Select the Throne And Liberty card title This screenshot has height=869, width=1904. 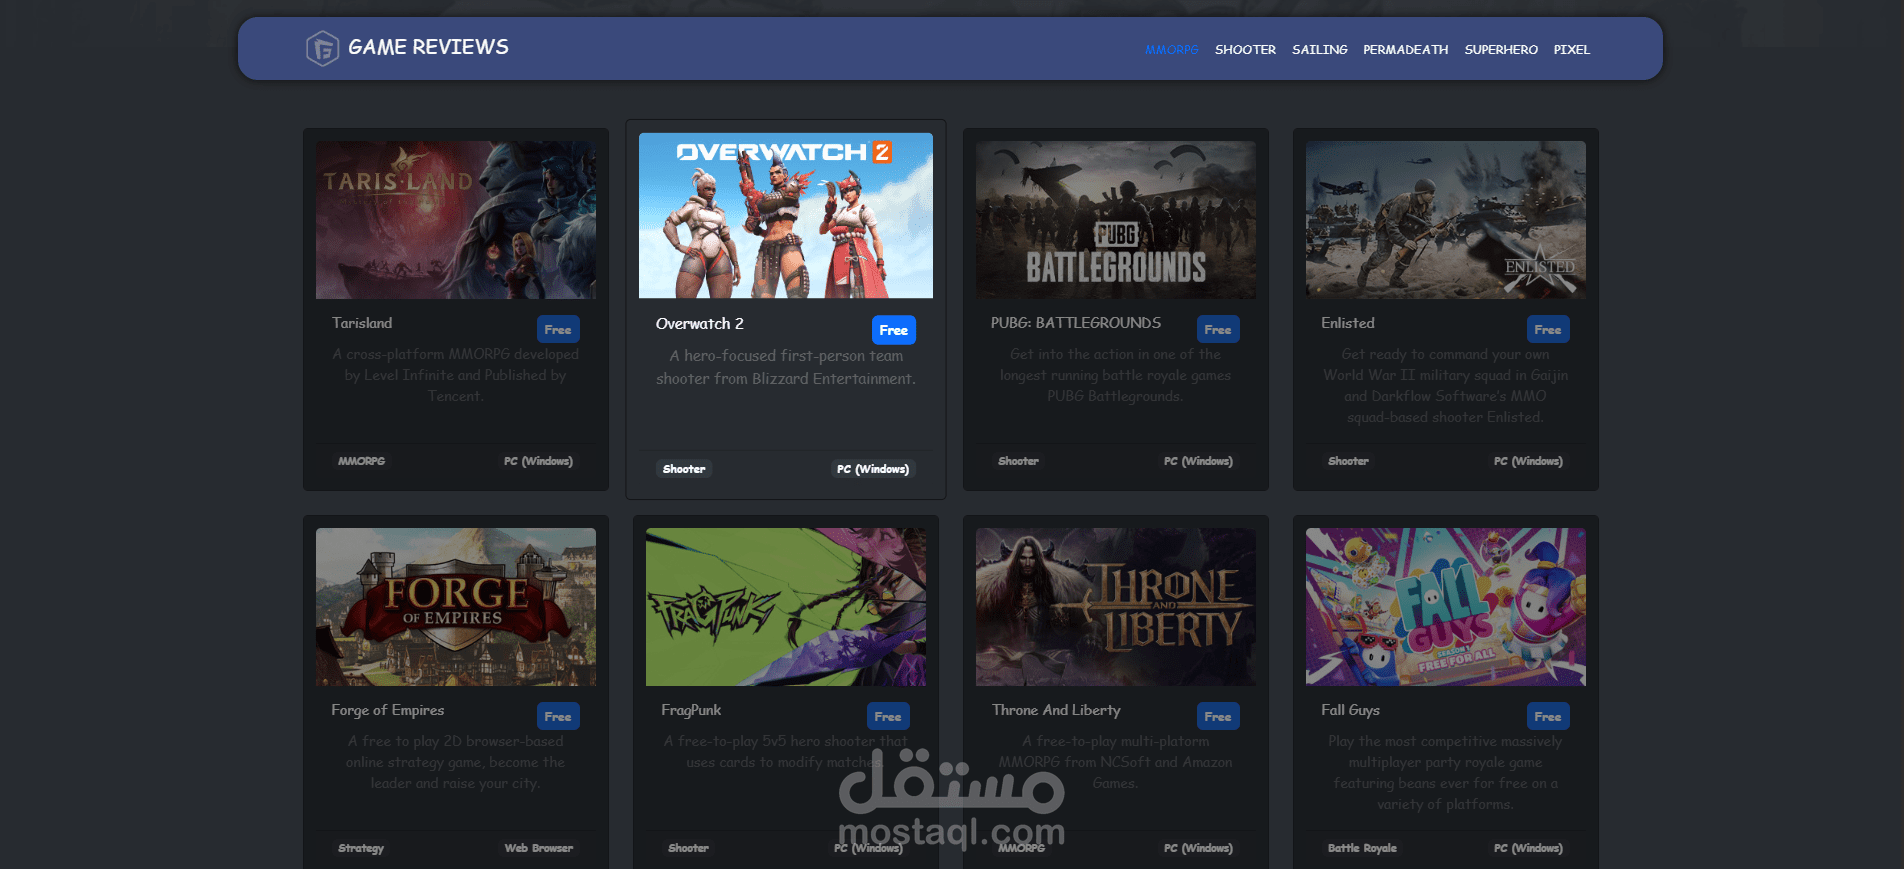1056,710
